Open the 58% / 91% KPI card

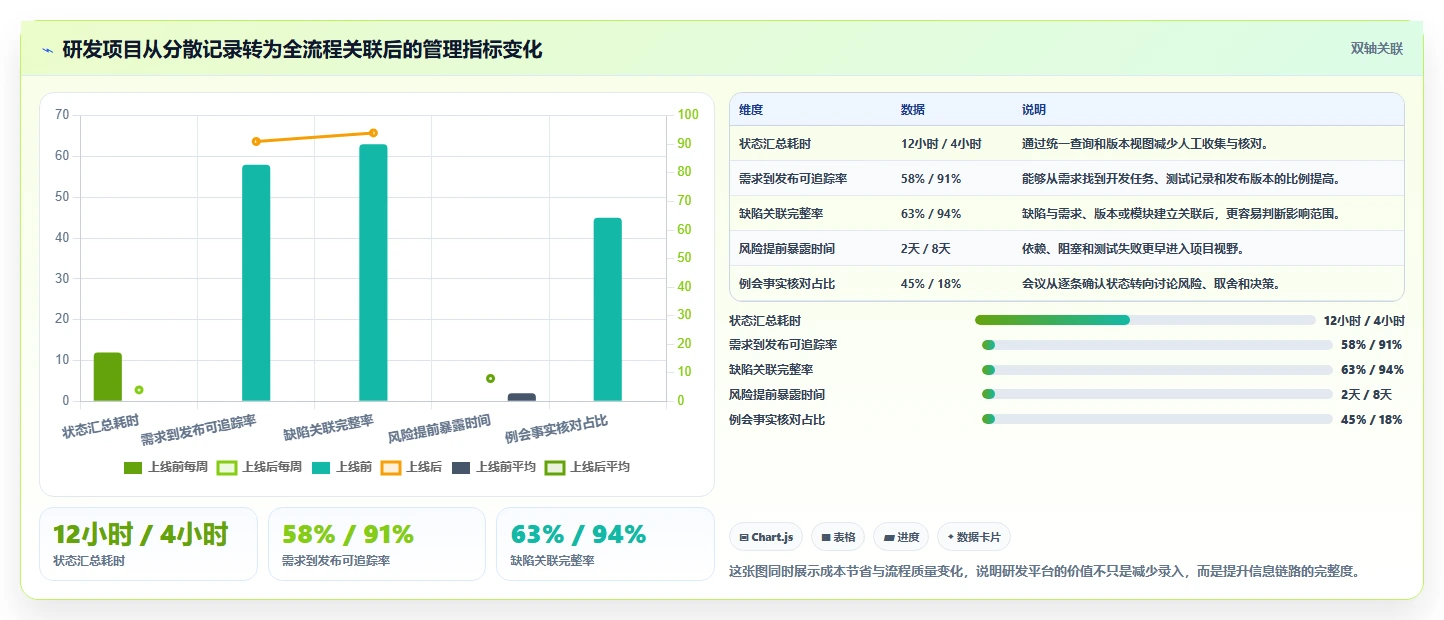click(377, 544)
